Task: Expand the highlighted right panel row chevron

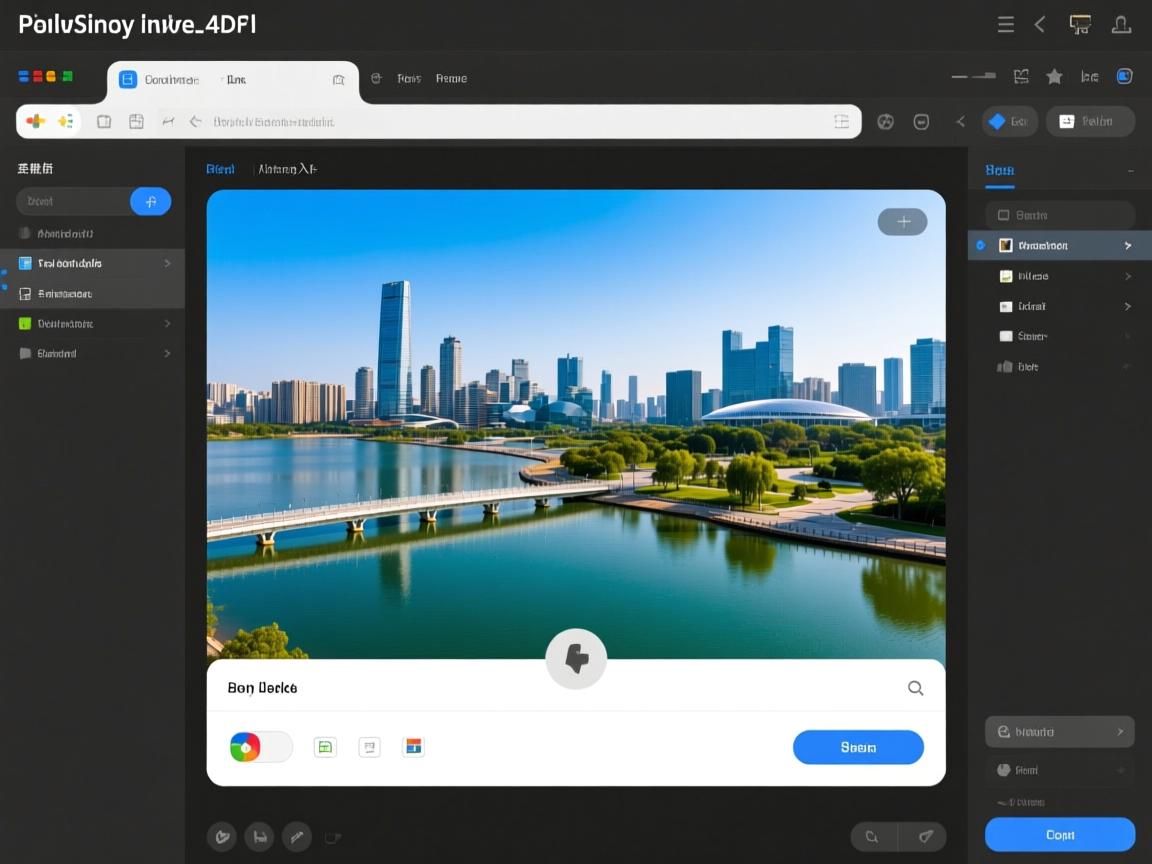Action: click(x=1128, y=245)
